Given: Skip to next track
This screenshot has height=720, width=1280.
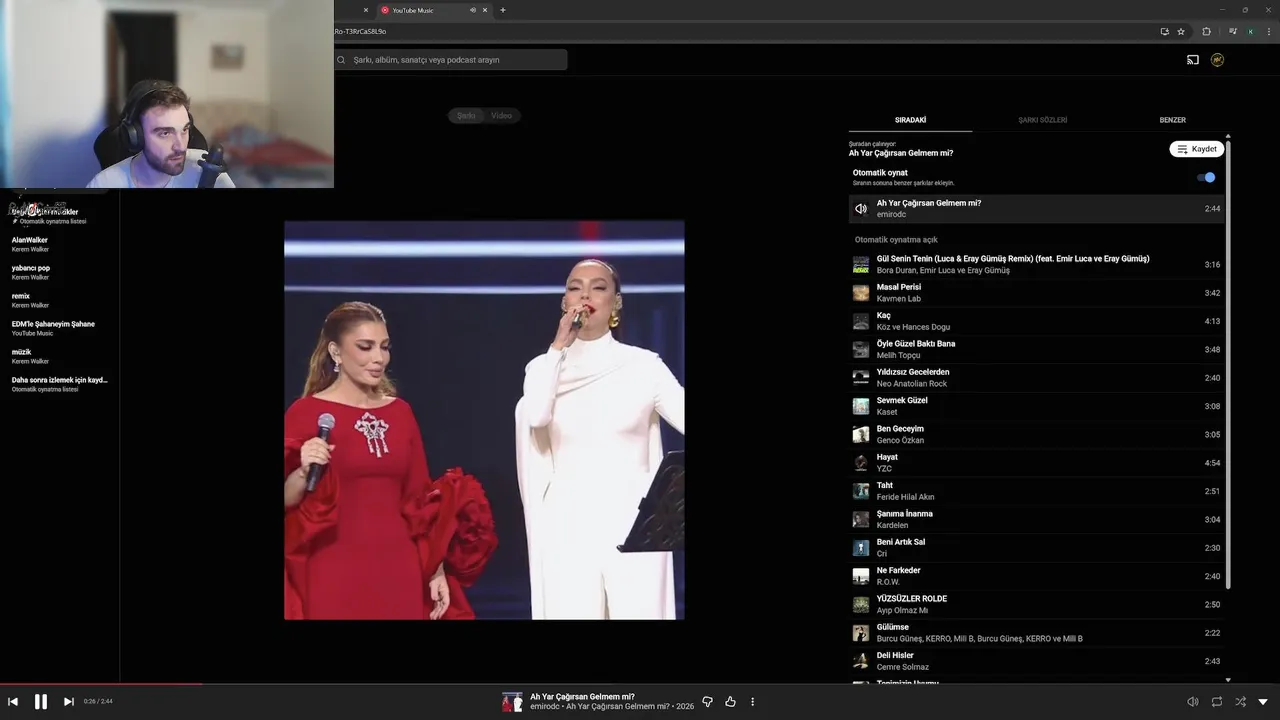Looking at the screenshot, I should pyautogui.click(x=68, y=701).
